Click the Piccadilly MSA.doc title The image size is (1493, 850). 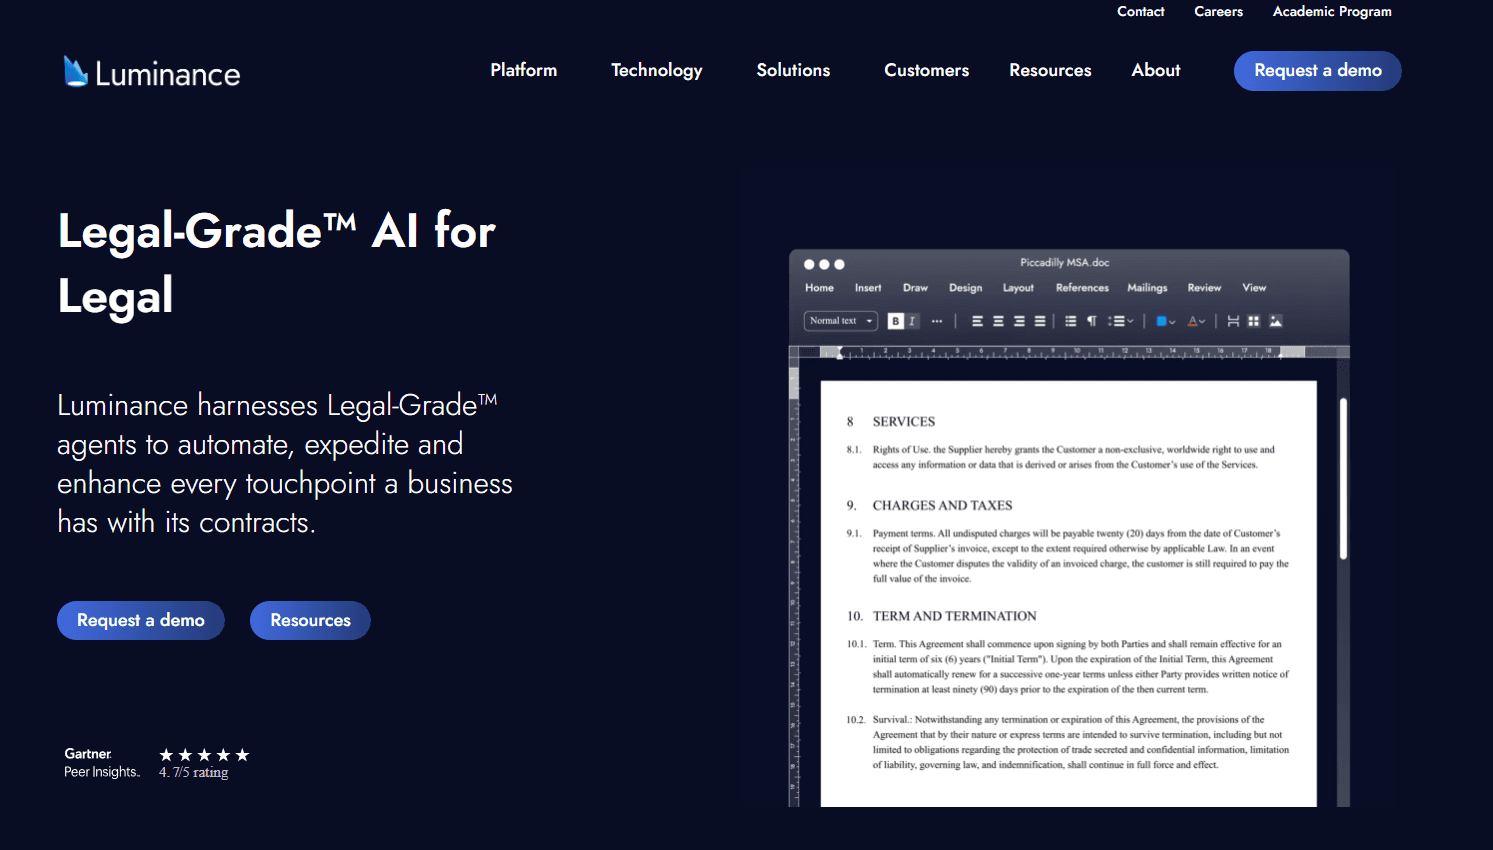(x=1065, y=263)
